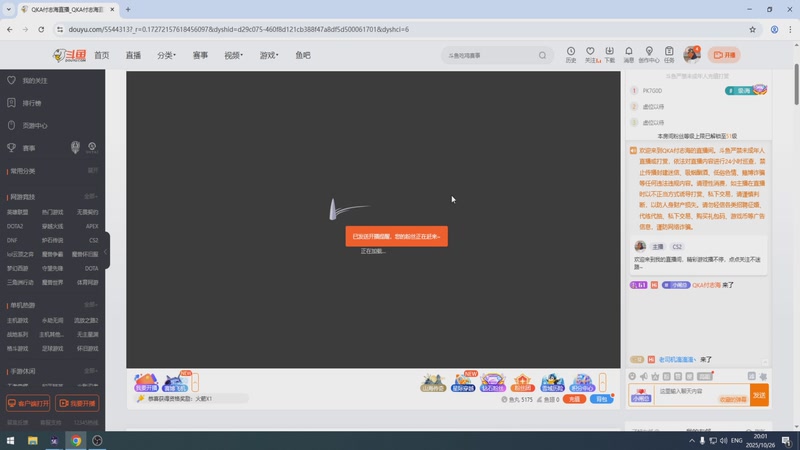800x450 pixels.
Task: Open the 背包 backpack button
Action: point(602,399)
